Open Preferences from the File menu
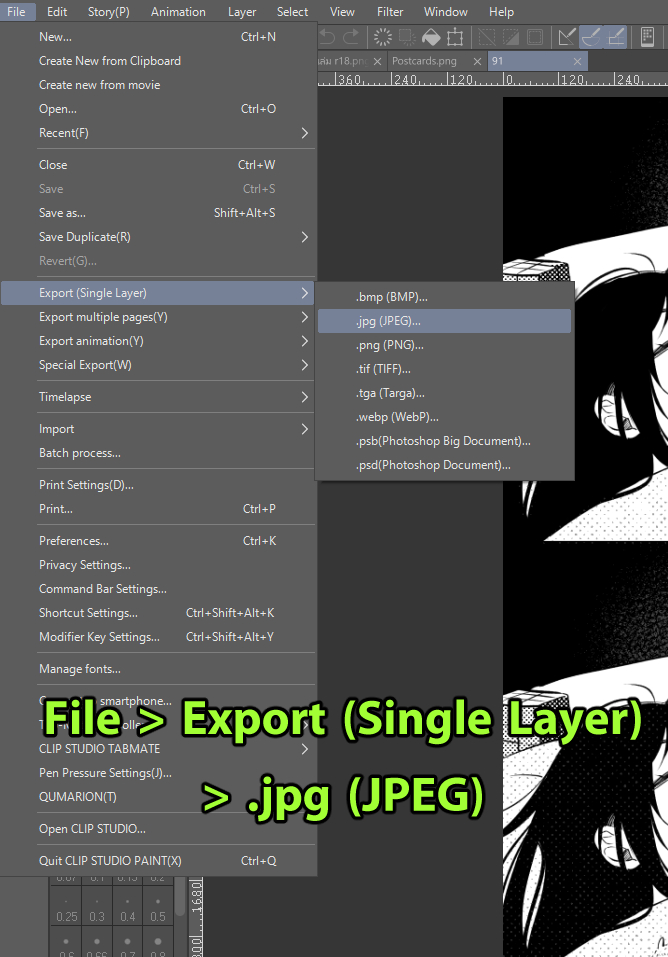668x957 pixels. [x=74, y=541]
